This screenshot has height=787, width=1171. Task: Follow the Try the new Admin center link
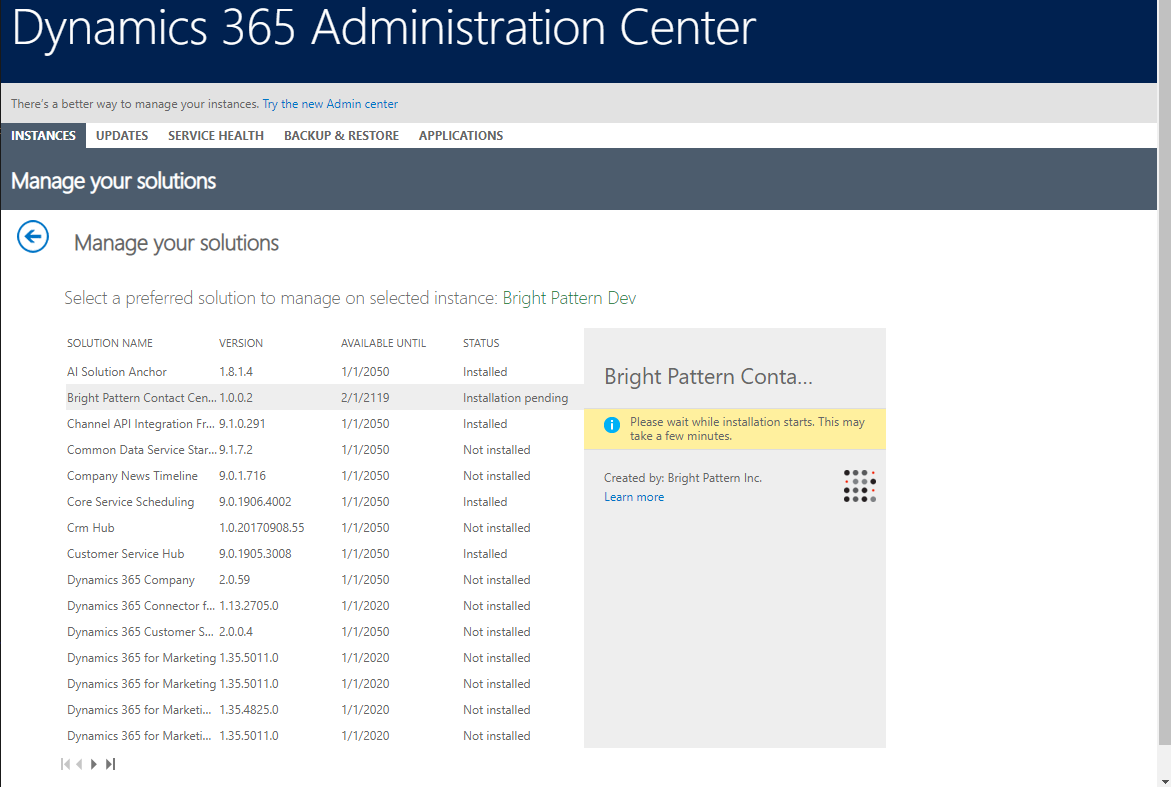(330, 104)
